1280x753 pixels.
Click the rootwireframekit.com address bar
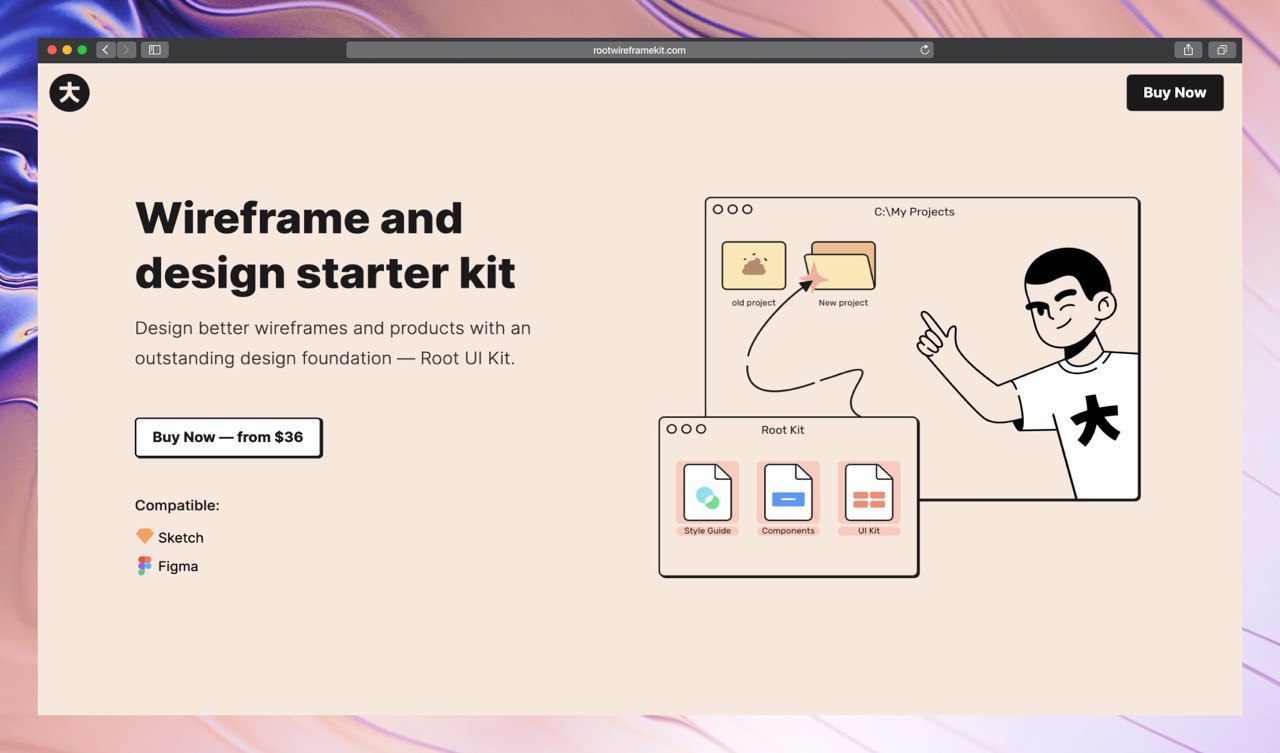639,50
